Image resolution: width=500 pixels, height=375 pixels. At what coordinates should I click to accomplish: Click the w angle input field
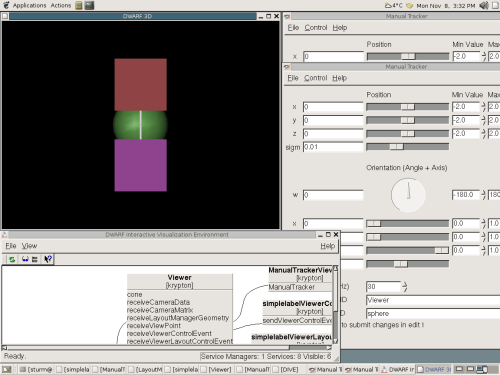[x=333, y=195]
